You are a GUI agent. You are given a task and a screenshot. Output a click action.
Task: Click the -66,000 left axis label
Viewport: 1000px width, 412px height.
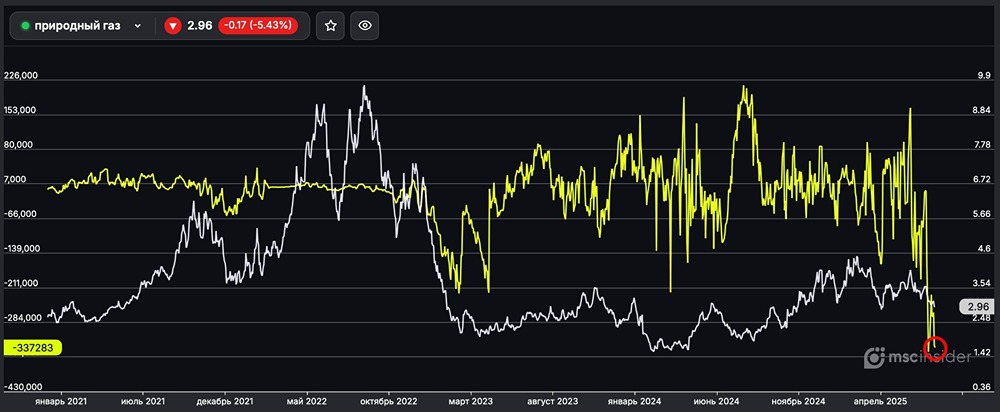point(22,214)
